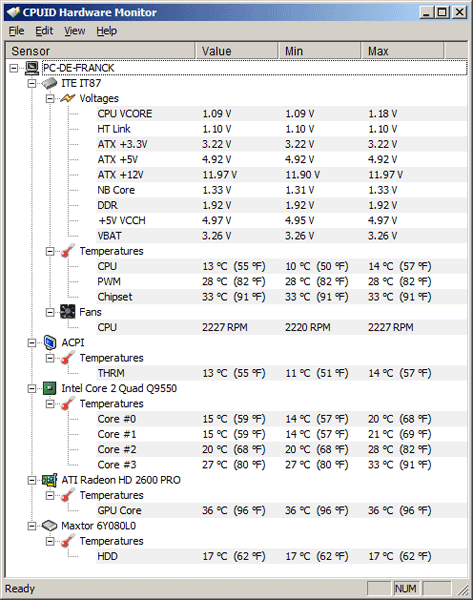Click the PC-DE-FRANCK computer icon
This screenshot has height=600, width=473.
pyautogui.click(x=32, y=68)
